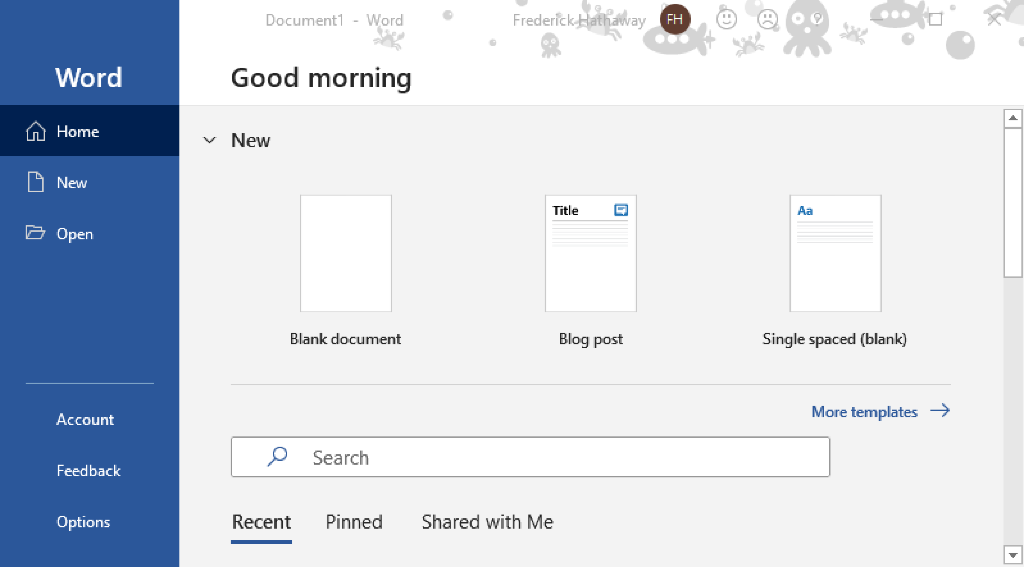Click the magnifier icon in search box
The width and height of the screenshot is (1024, 567).
pos(278,457)
